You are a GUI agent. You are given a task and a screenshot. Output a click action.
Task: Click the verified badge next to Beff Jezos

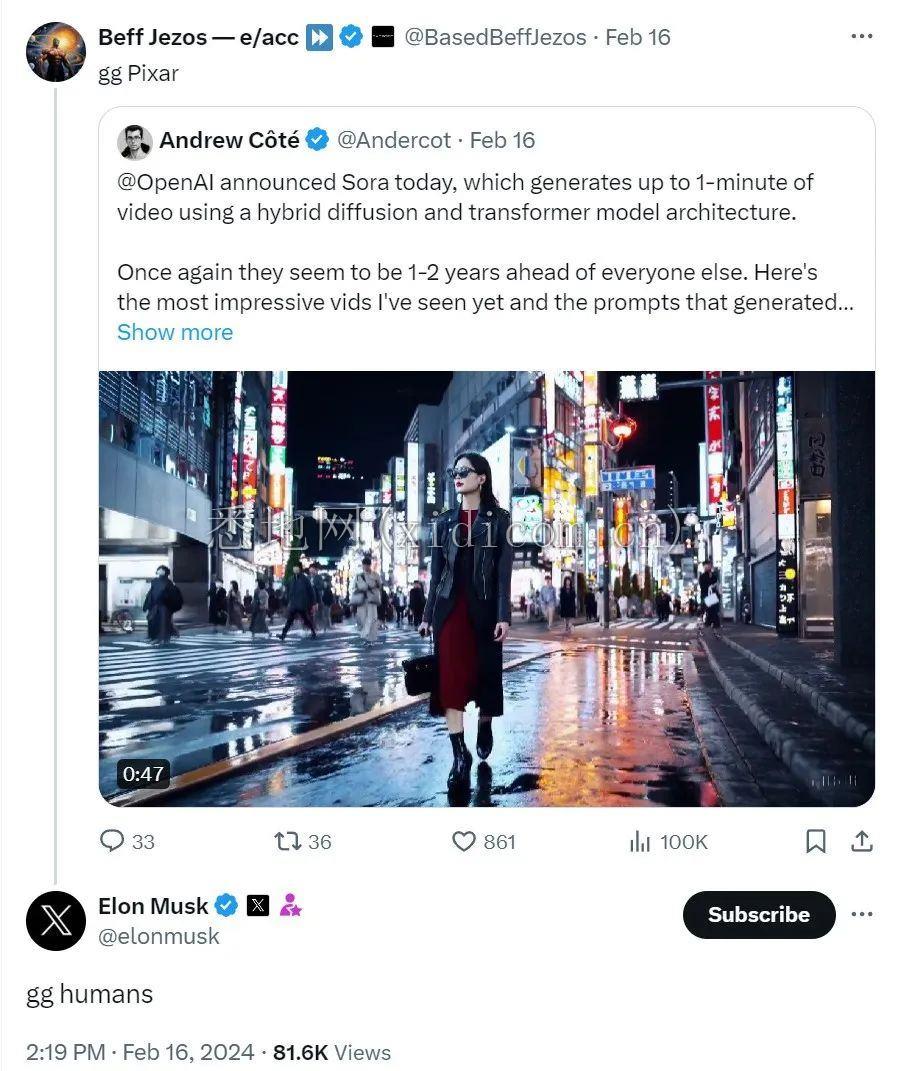[x=350, y=36]
